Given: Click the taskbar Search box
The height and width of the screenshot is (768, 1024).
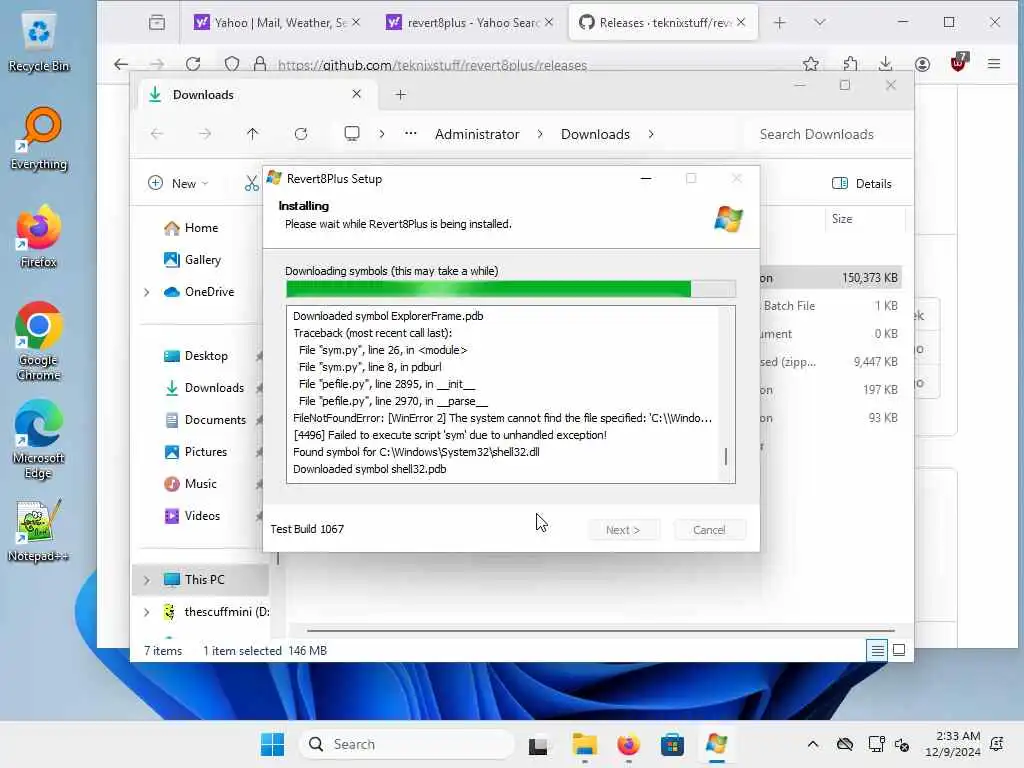Looking at the screenshot, I should [407, 744].
